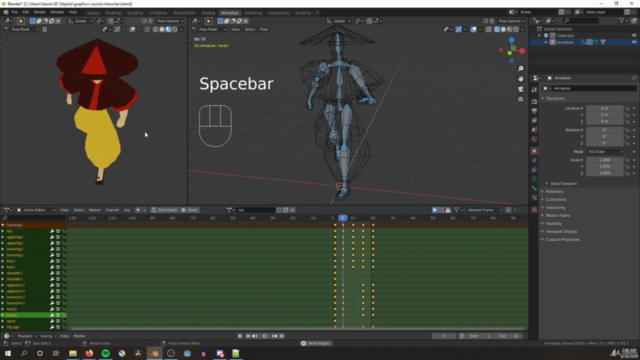Viewport: 640px width, 360px height.
Task: Click the Blender icon in the taskbar
Action: (x=155, y=353)
